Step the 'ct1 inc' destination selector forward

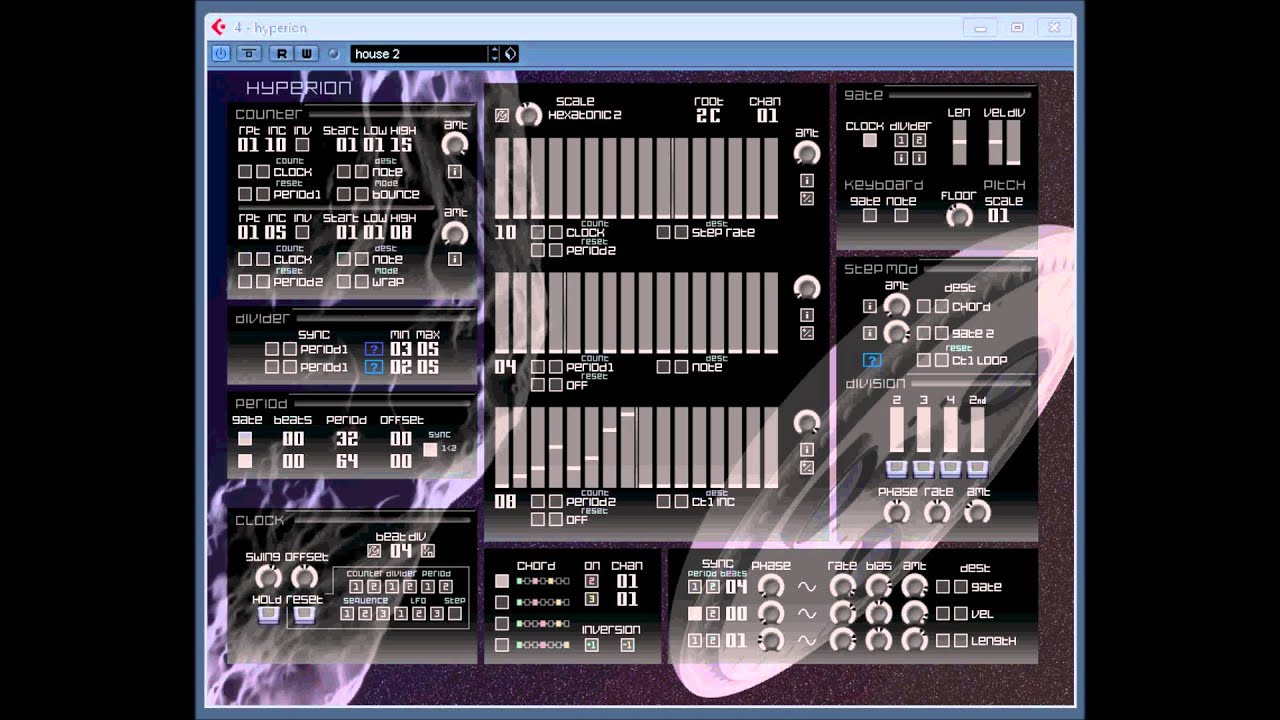click(681, 501)
